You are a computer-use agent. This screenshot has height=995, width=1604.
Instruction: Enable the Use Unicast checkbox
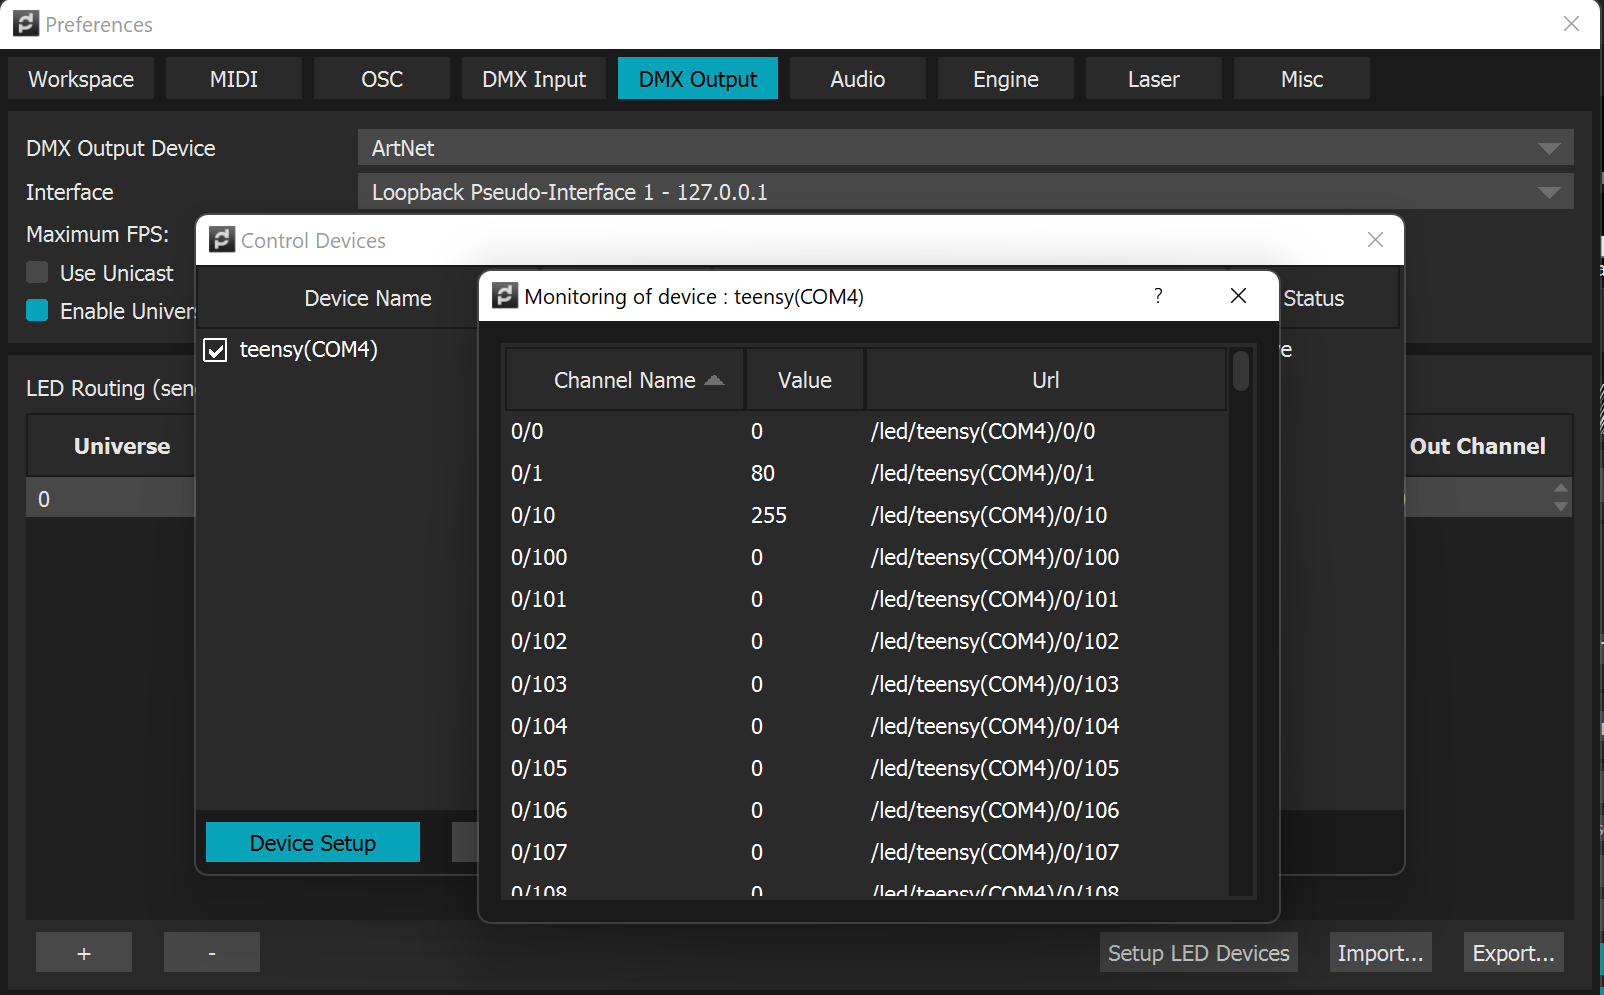38,273
